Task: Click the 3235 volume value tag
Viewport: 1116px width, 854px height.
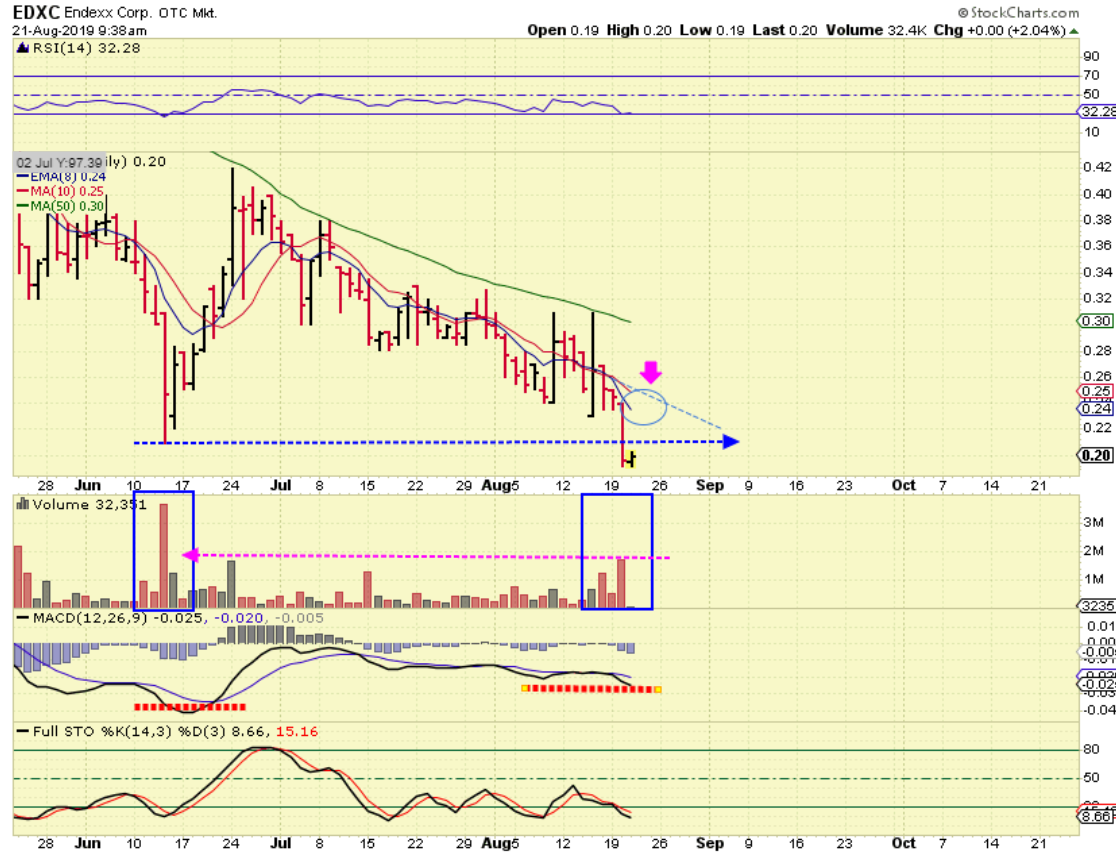Action: coord(1097,606)
